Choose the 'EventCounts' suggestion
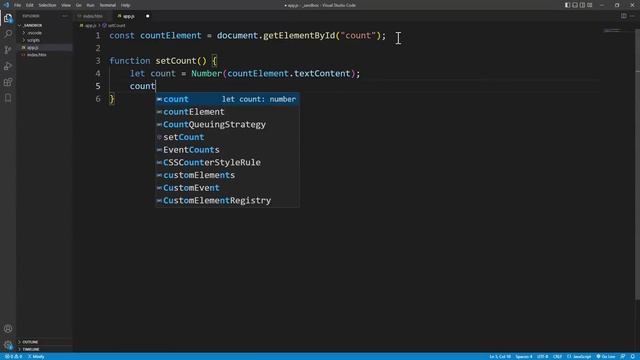The image size is (640, 360). pyautogui.click(x=227, y=150)
